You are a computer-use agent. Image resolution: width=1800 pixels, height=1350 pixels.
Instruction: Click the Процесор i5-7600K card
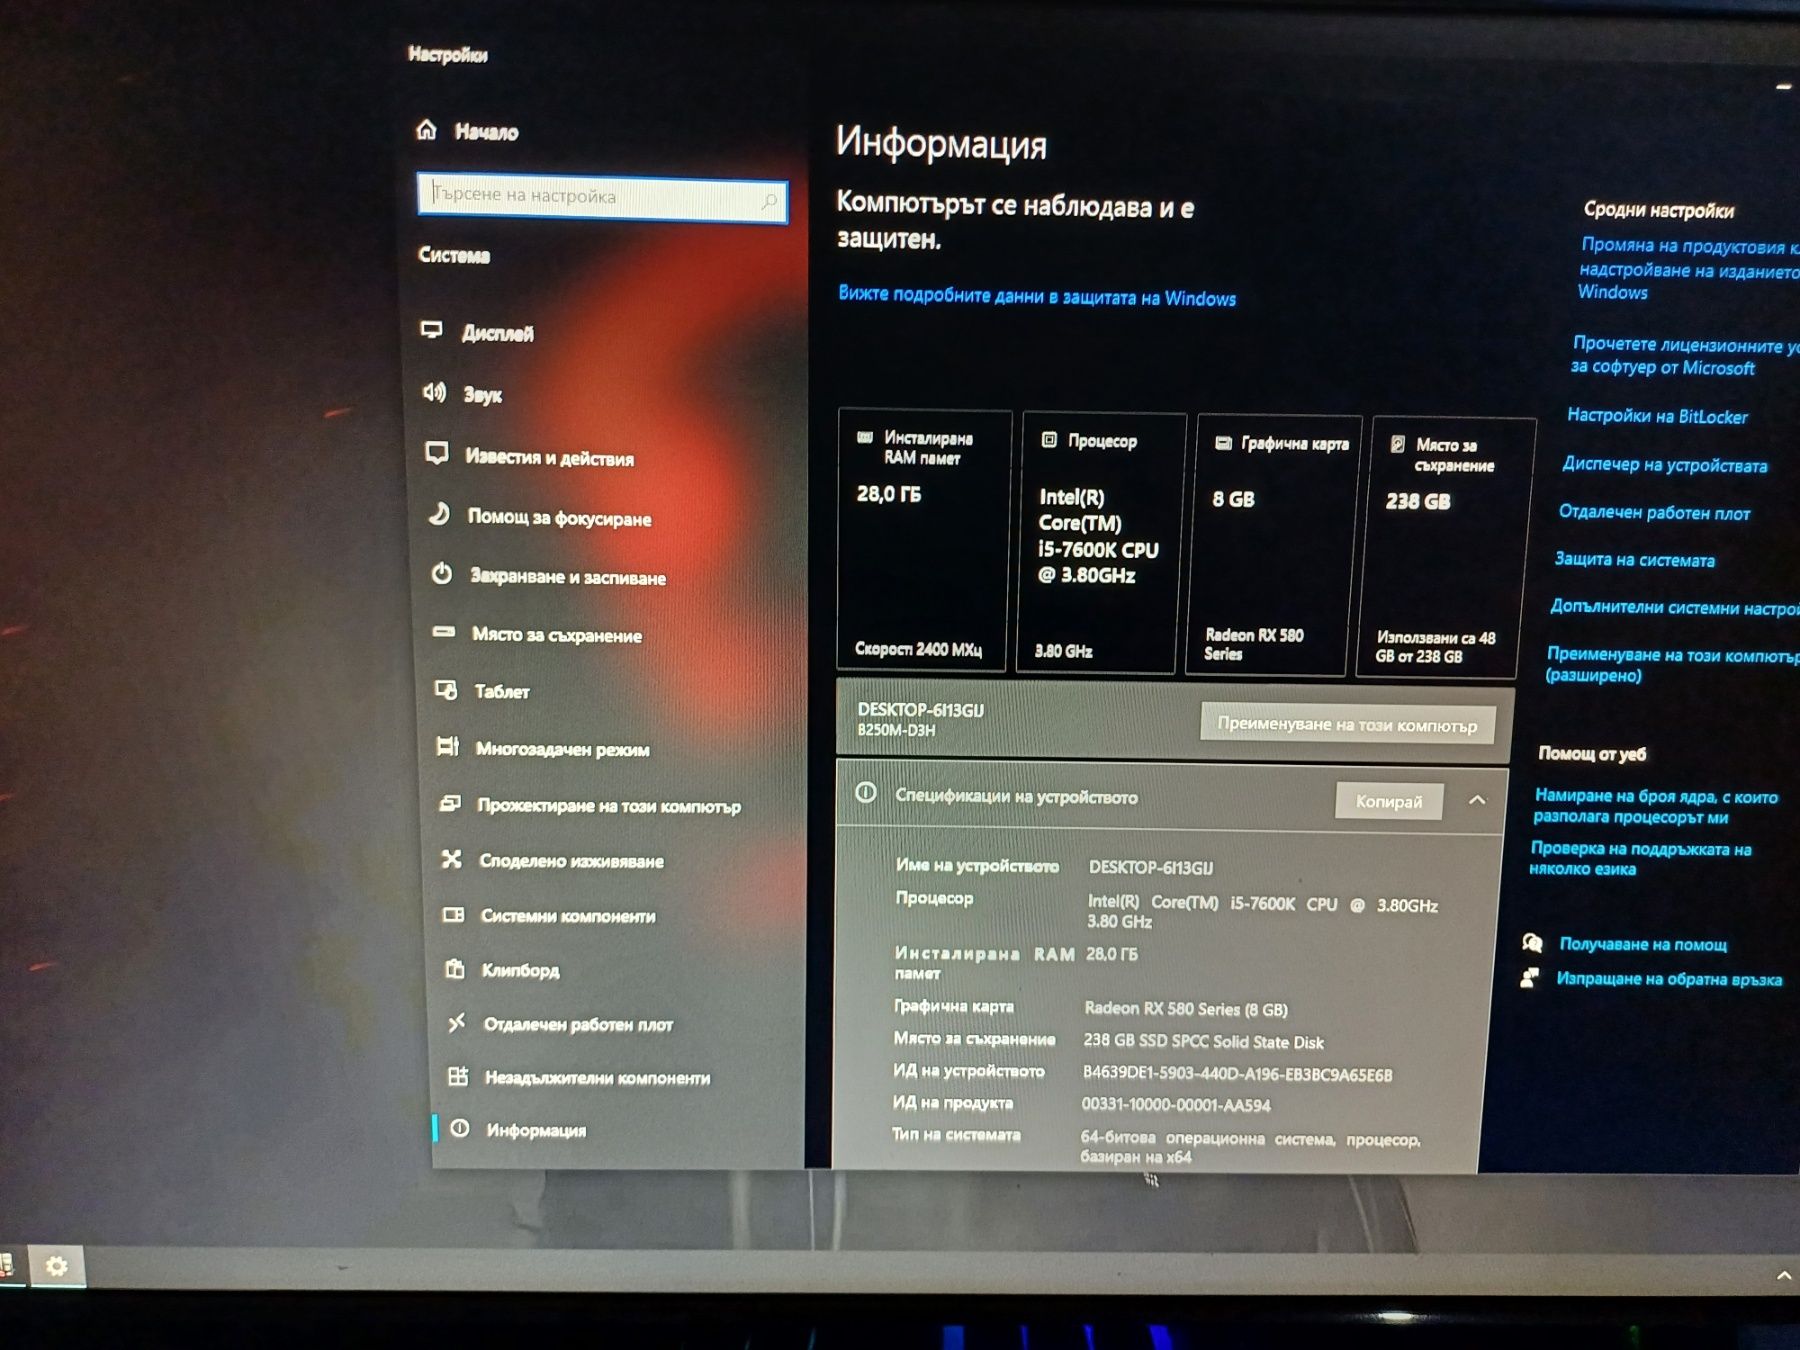tap(1100, 543)
